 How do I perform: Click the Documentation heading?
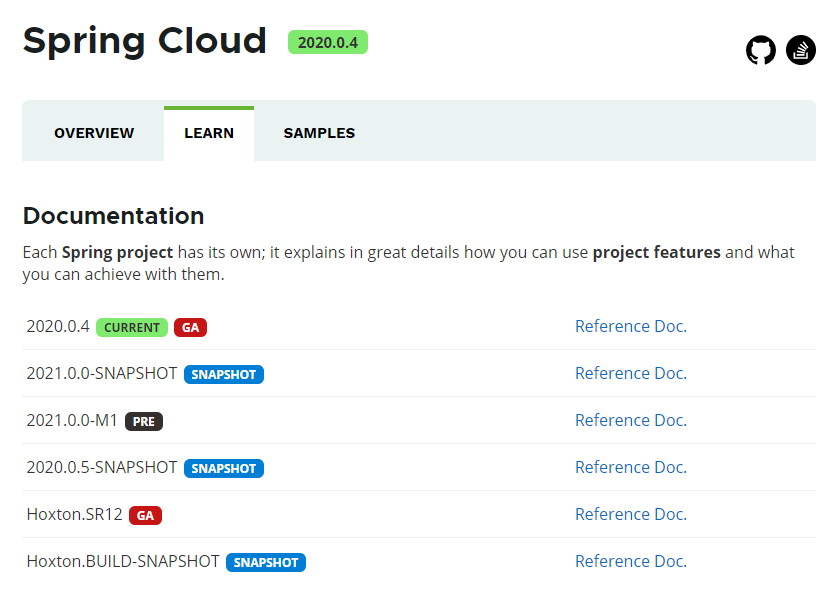click(x=114, y=216)
